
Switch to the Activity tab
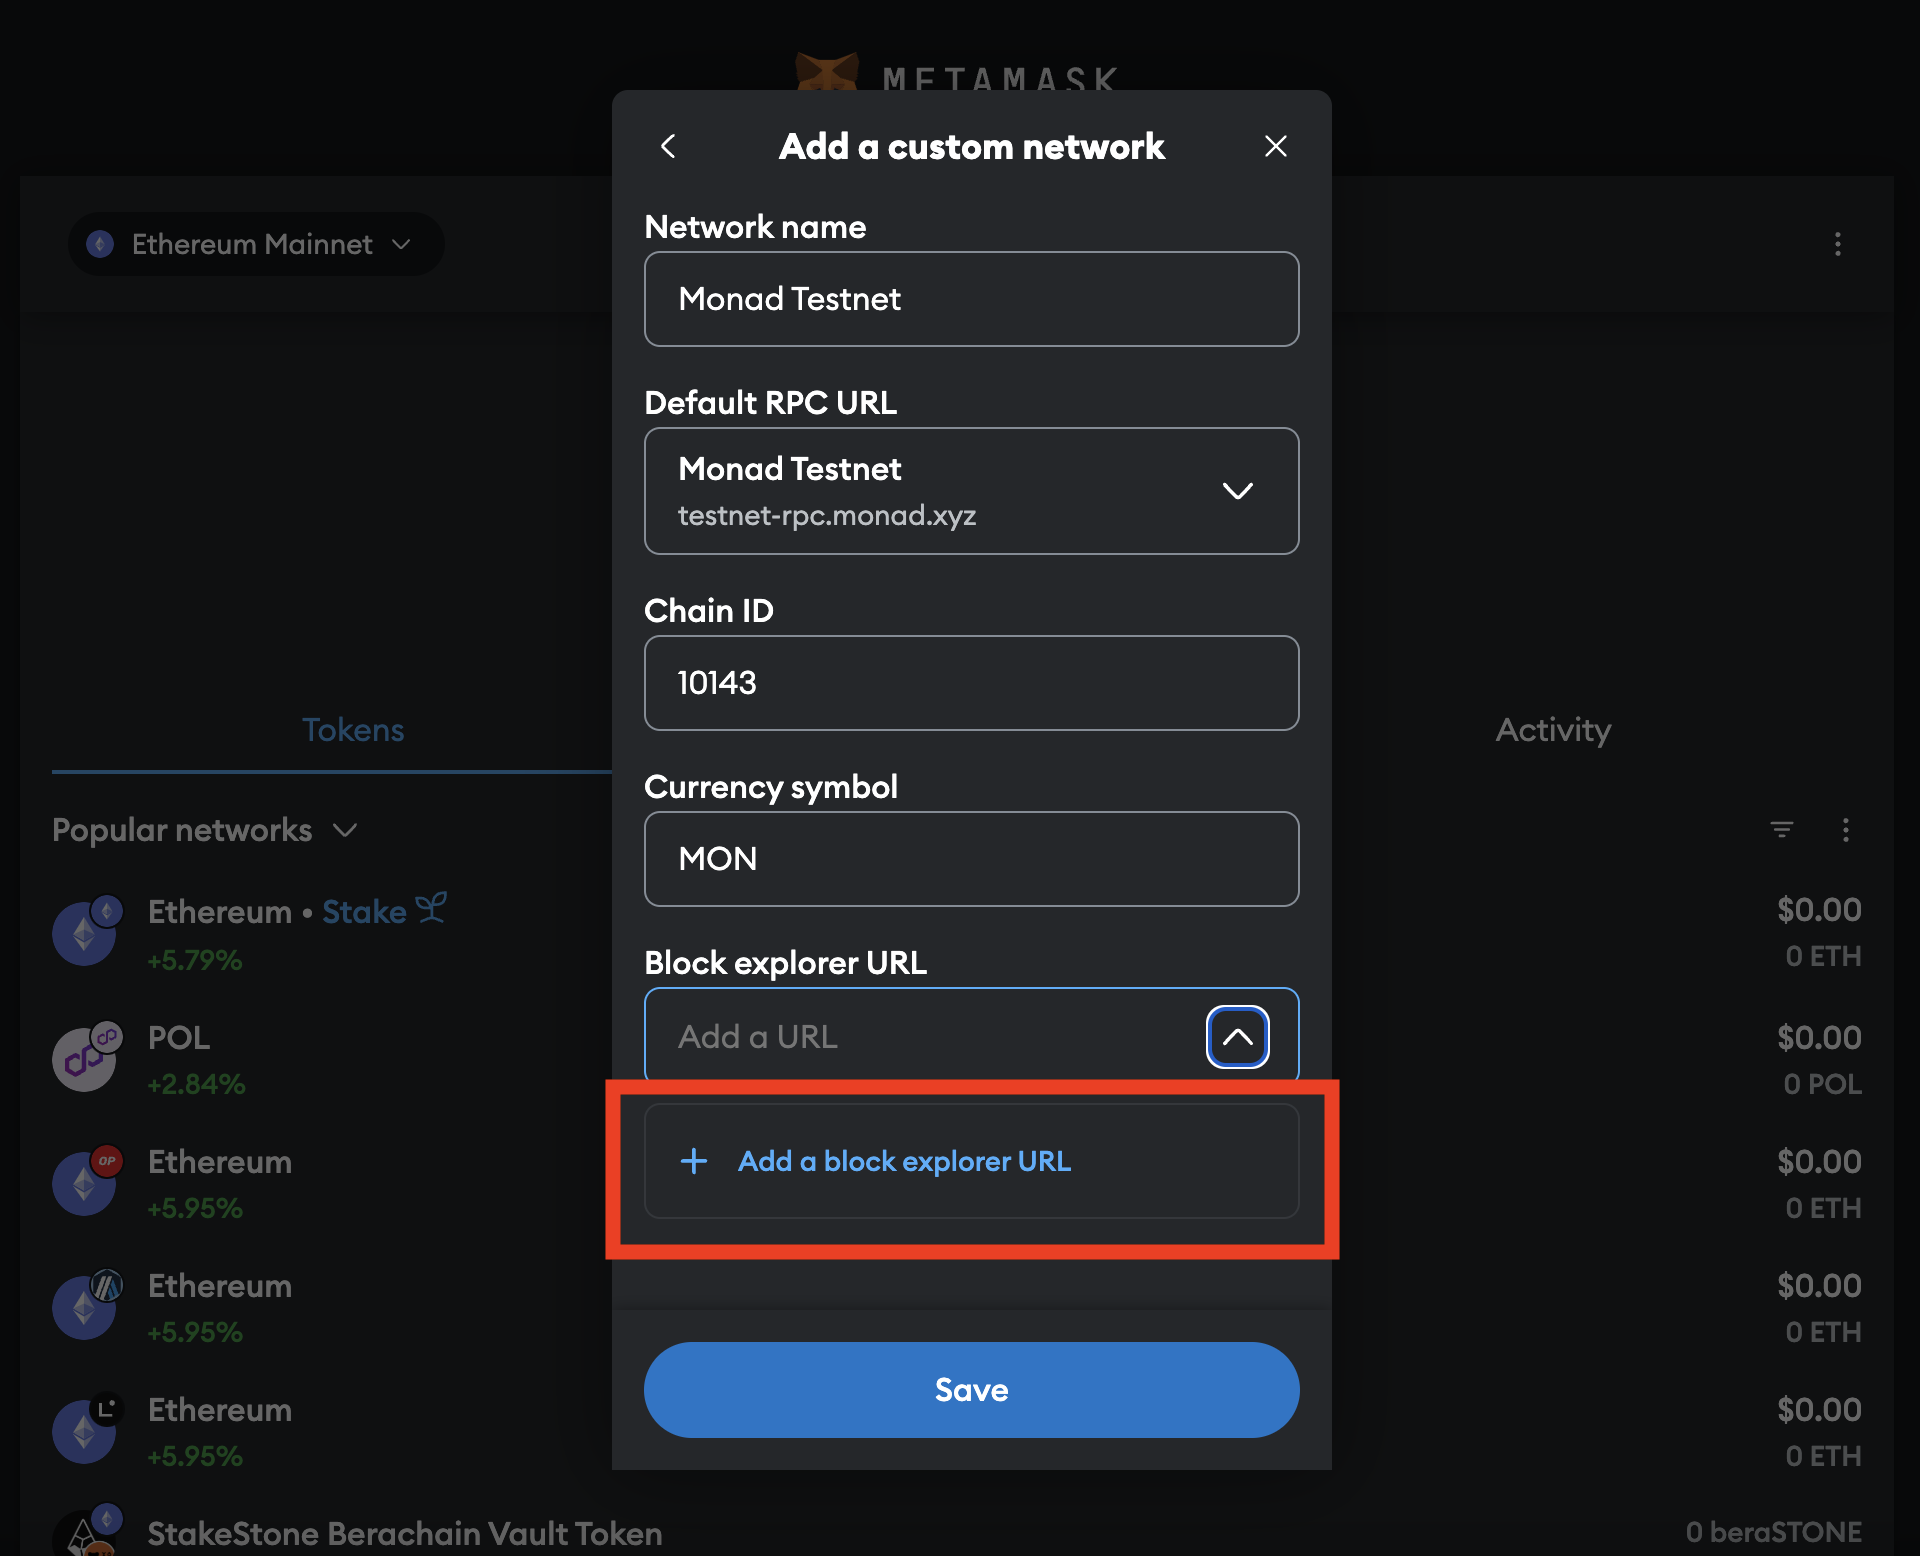(1552, 730)
